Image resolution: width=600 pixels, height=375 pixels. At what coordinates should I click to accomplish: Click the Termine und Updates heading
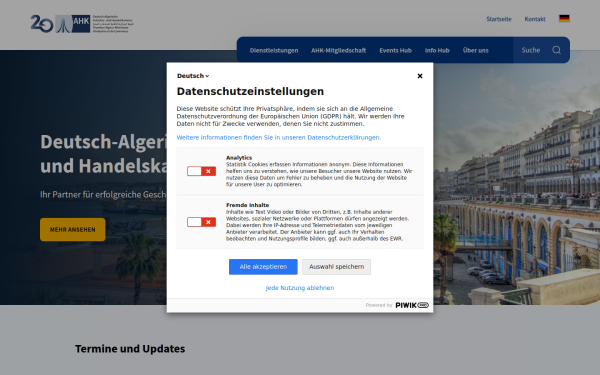tap(130, 349)
